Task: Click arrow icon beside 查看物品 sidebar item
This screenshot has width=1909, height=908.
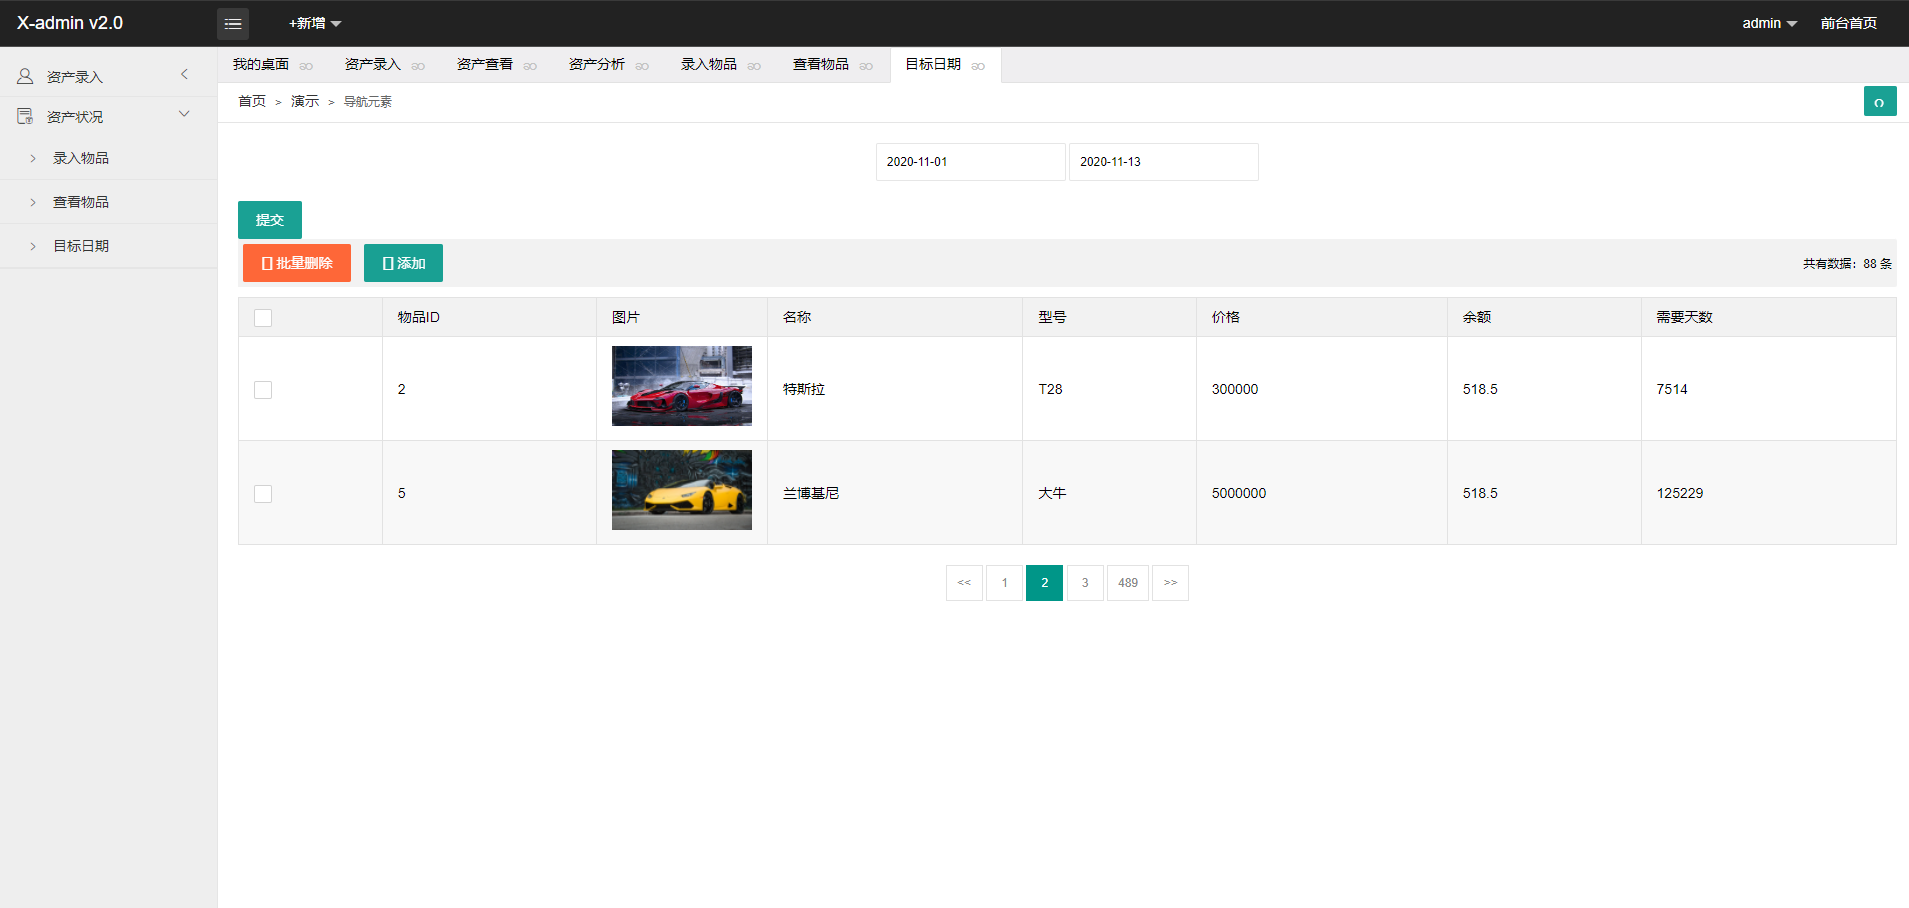Action: click(33, 202)
